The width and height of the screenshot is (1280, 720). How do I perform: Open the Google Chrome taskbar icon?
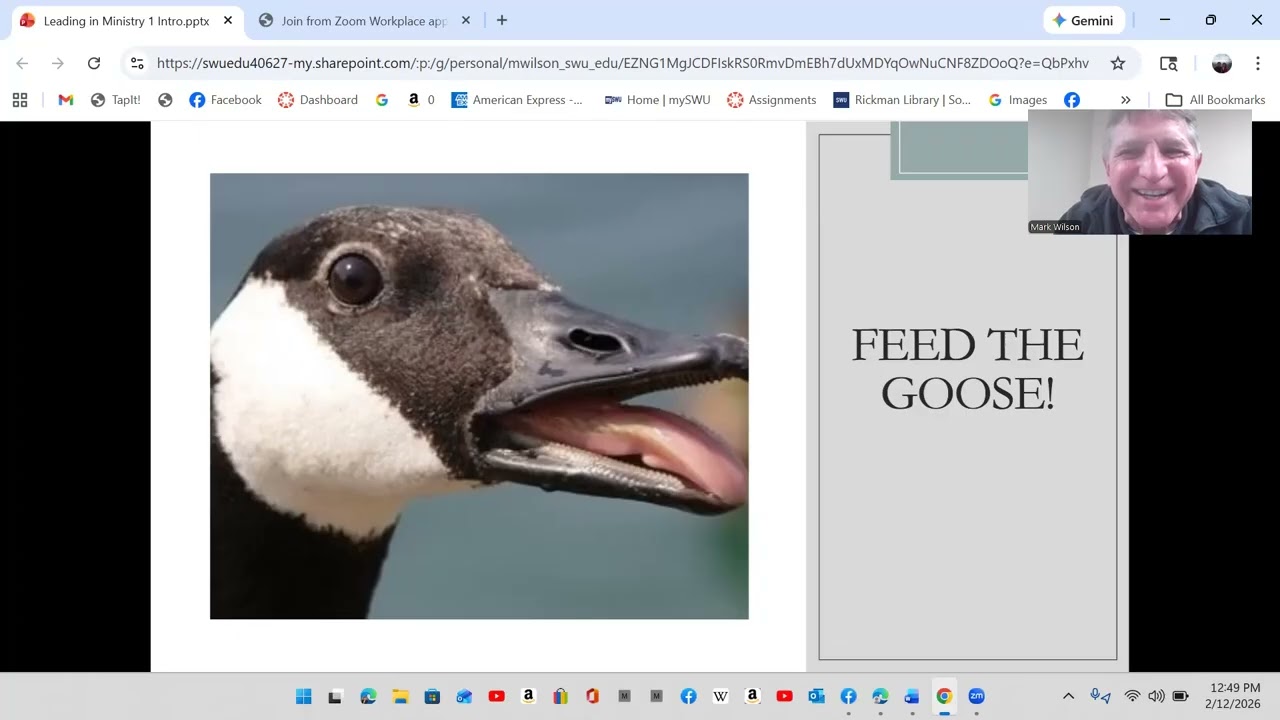coord(944,696)
